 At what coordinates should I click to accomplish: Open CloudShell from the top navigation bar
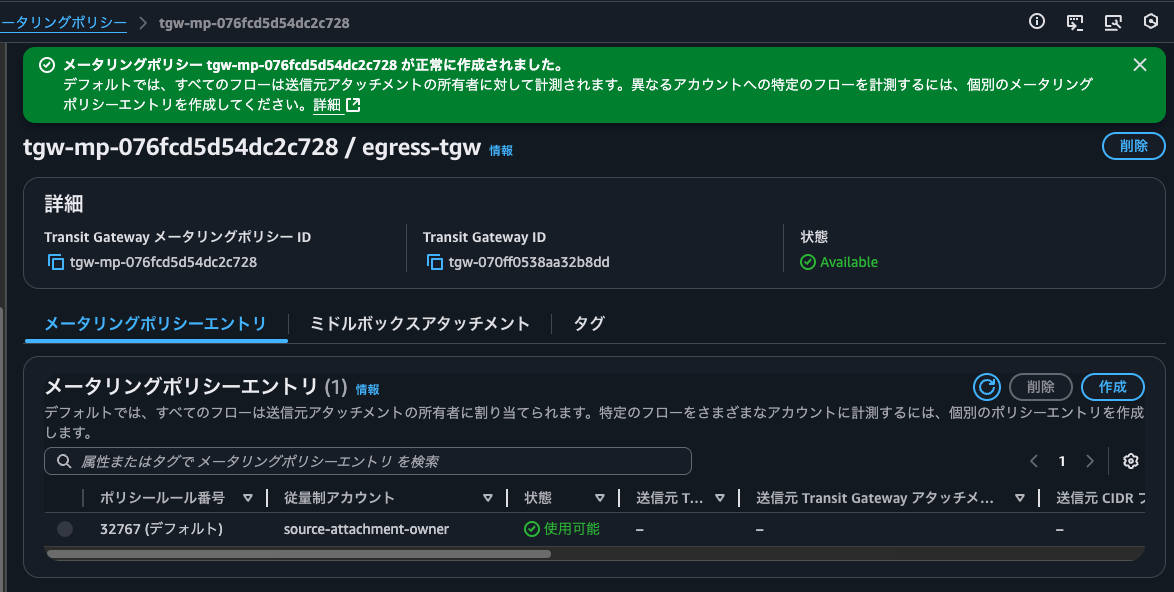click(1075, 21)
